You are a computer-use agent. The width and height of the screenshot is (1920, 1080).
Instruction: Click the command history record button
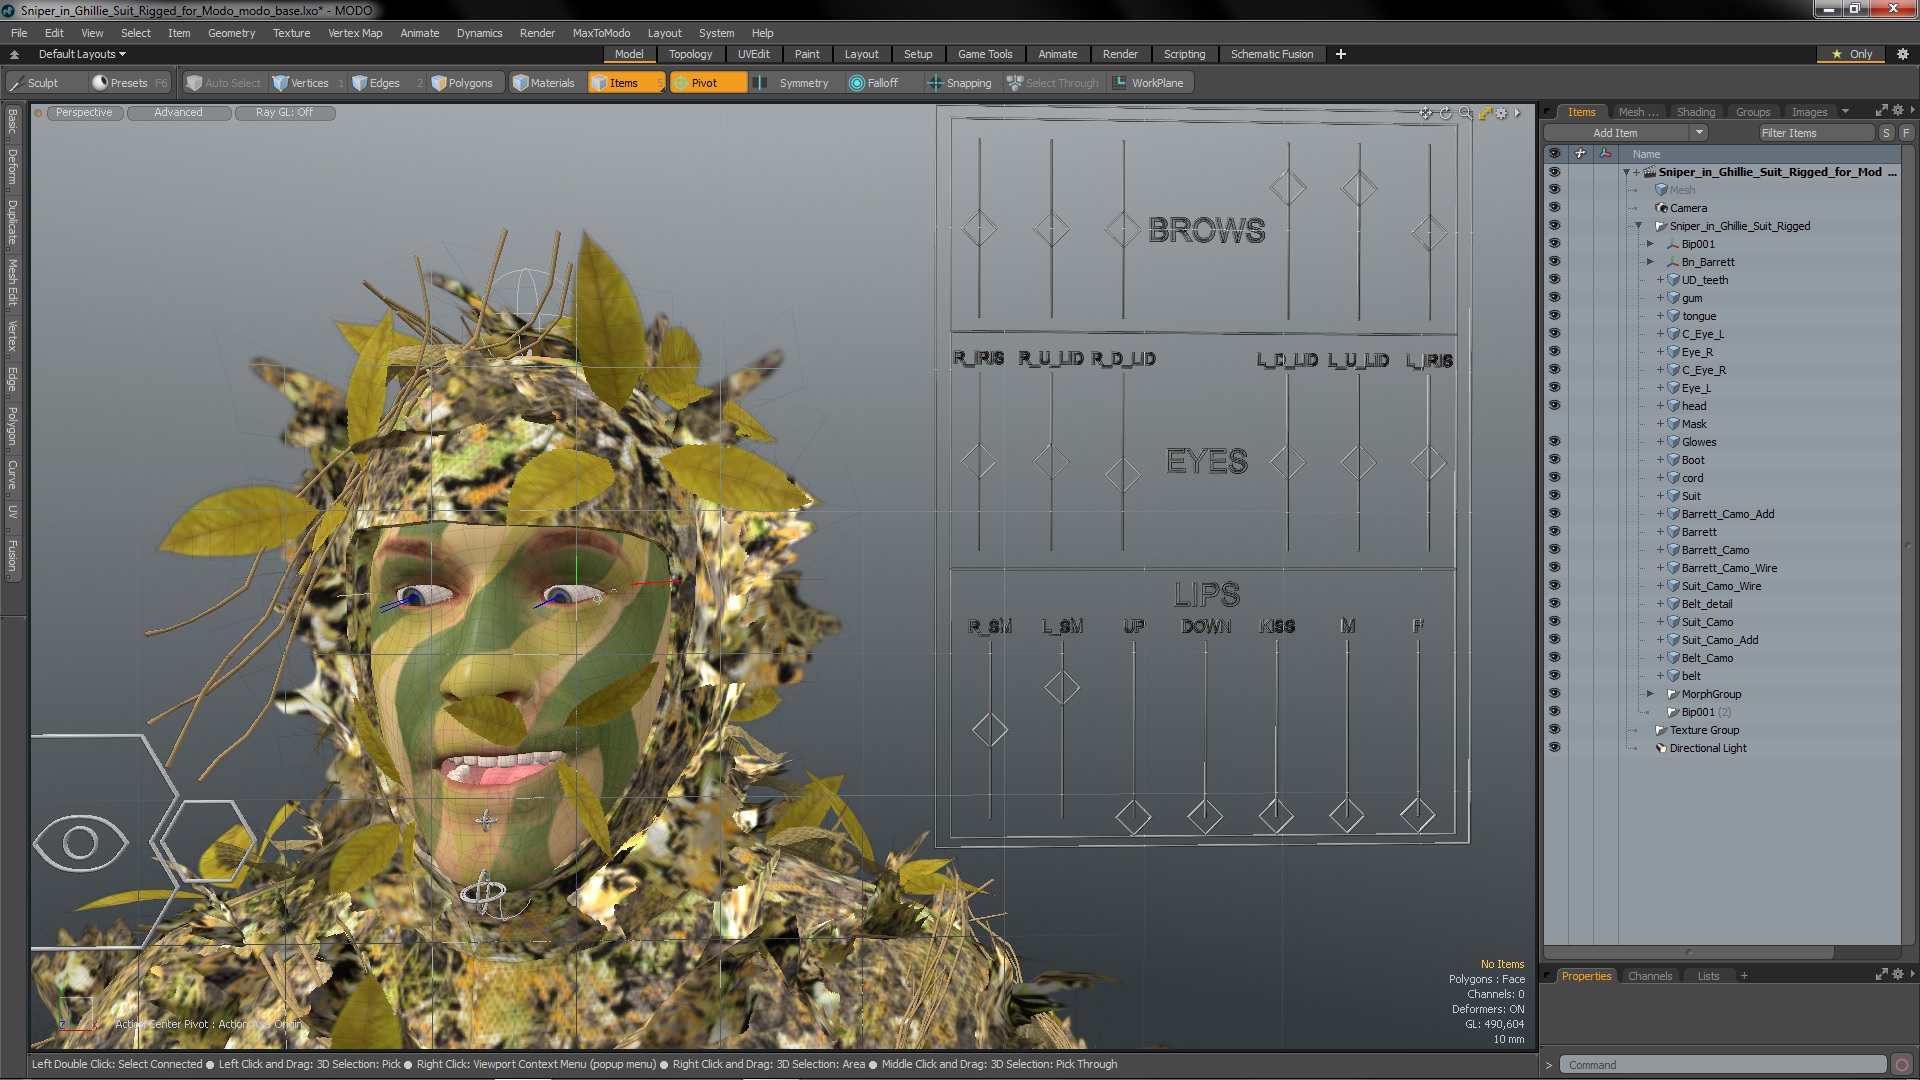point(1902,1065)
